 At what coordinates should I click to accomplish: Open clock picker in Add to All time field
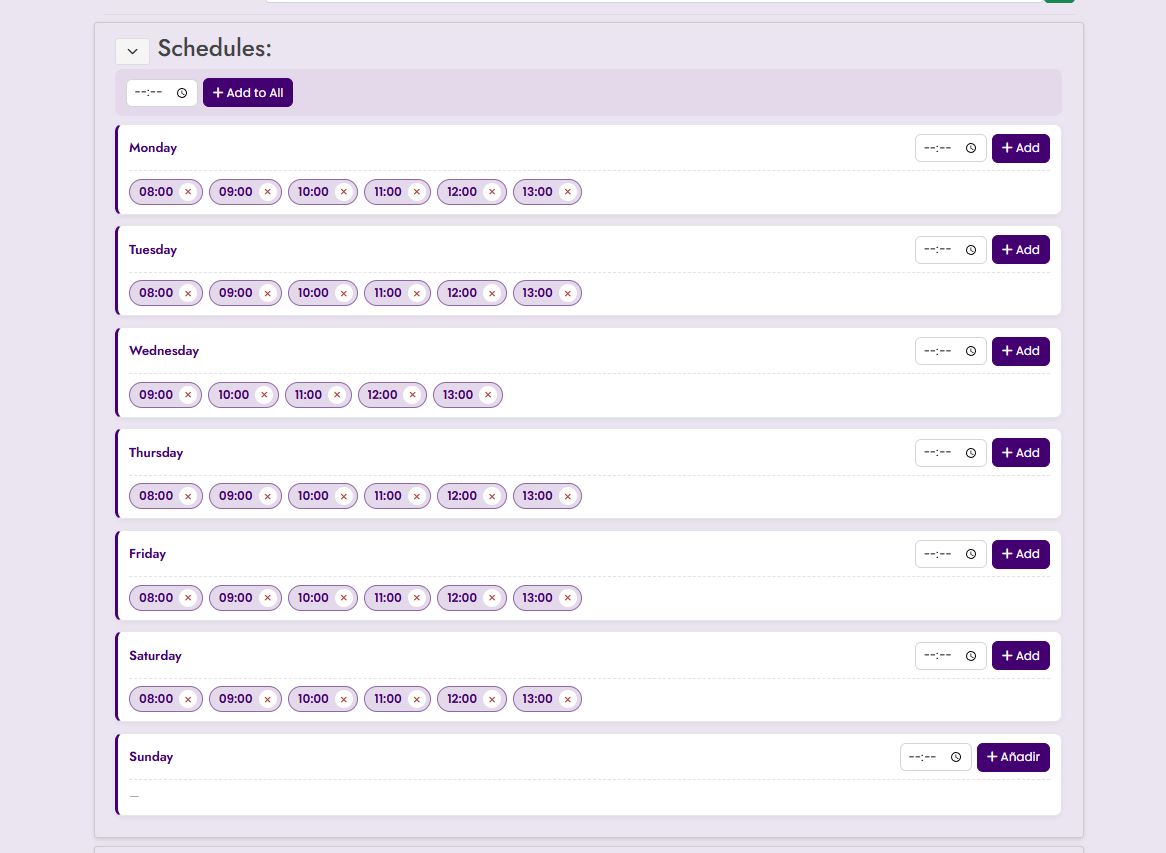point(182,93)
